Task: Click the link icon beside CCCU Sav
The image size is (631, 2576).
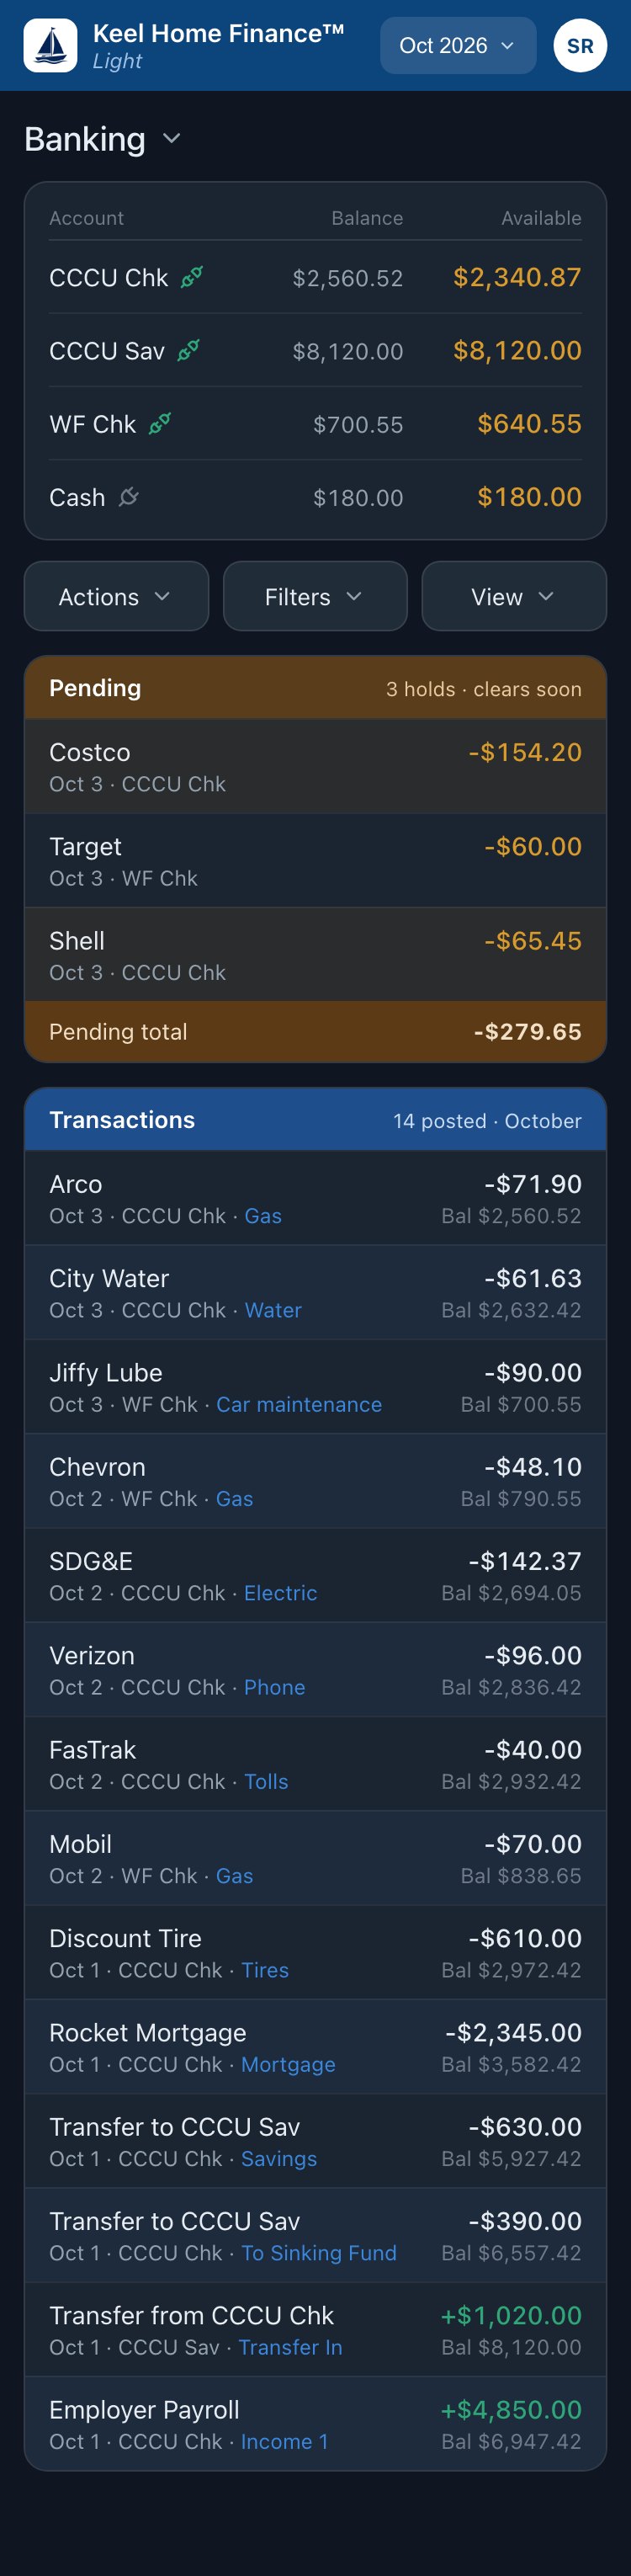Action: 188,350
